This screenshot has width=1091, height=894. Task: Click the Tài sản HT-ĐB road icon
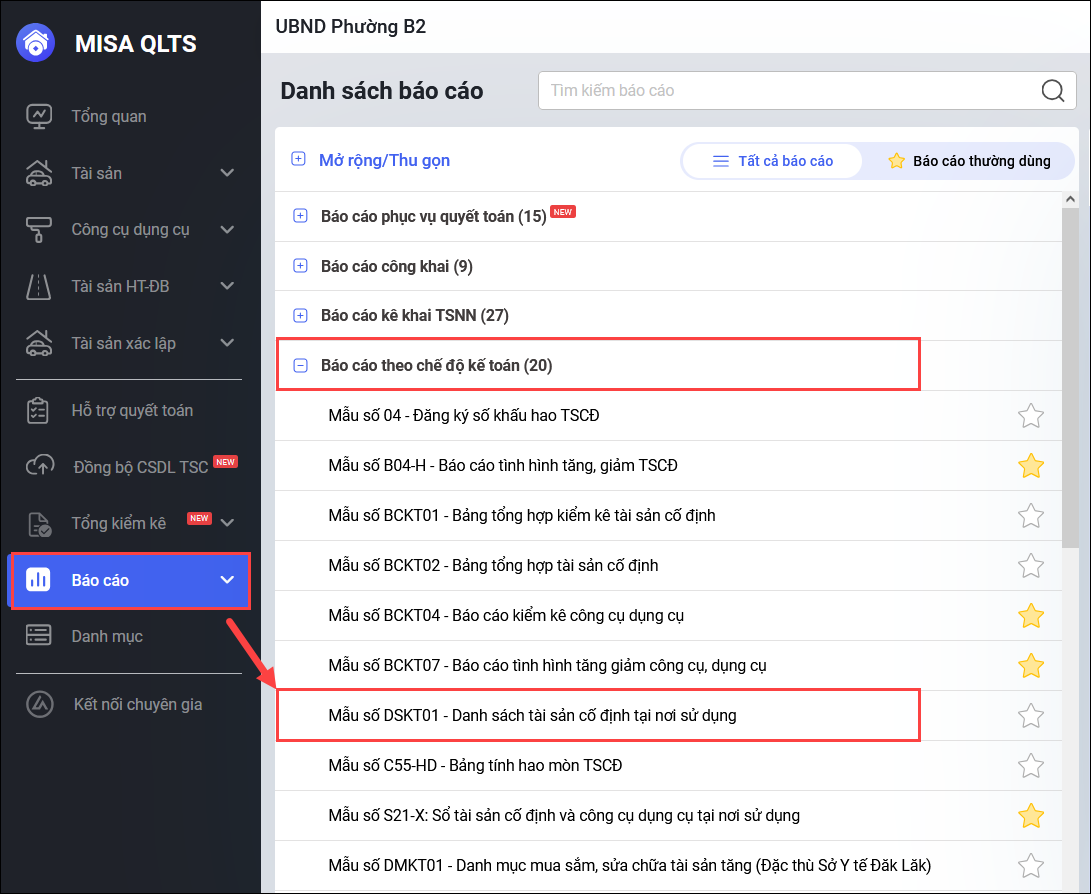pos(39,287)
